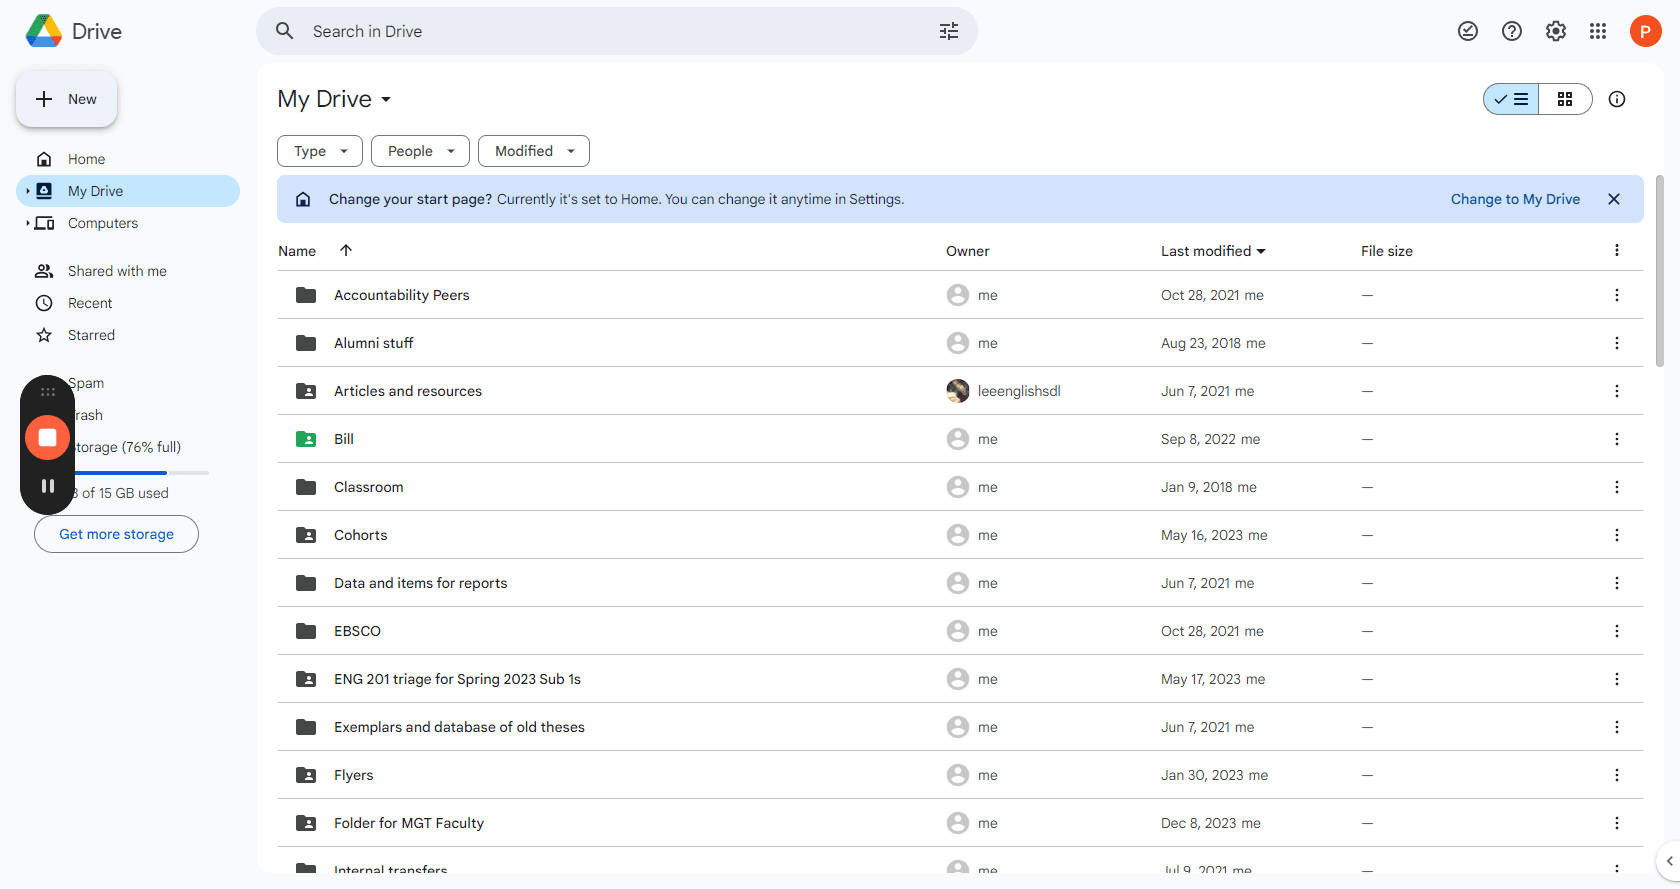Open the Type filter dropdown
Image resolution: width=1680 pixels, height=889 pixels.
320,151
